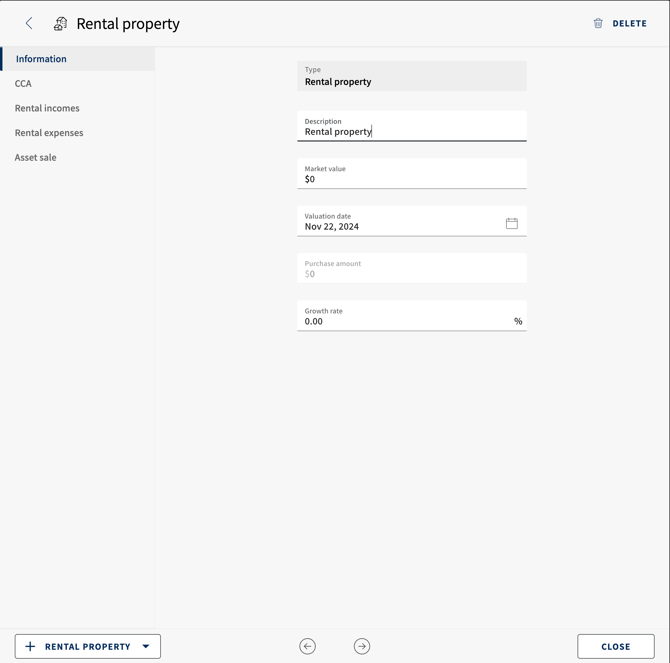Go to previous asset with left arrow
Screen dimensions: 670x663
point(307,646)
